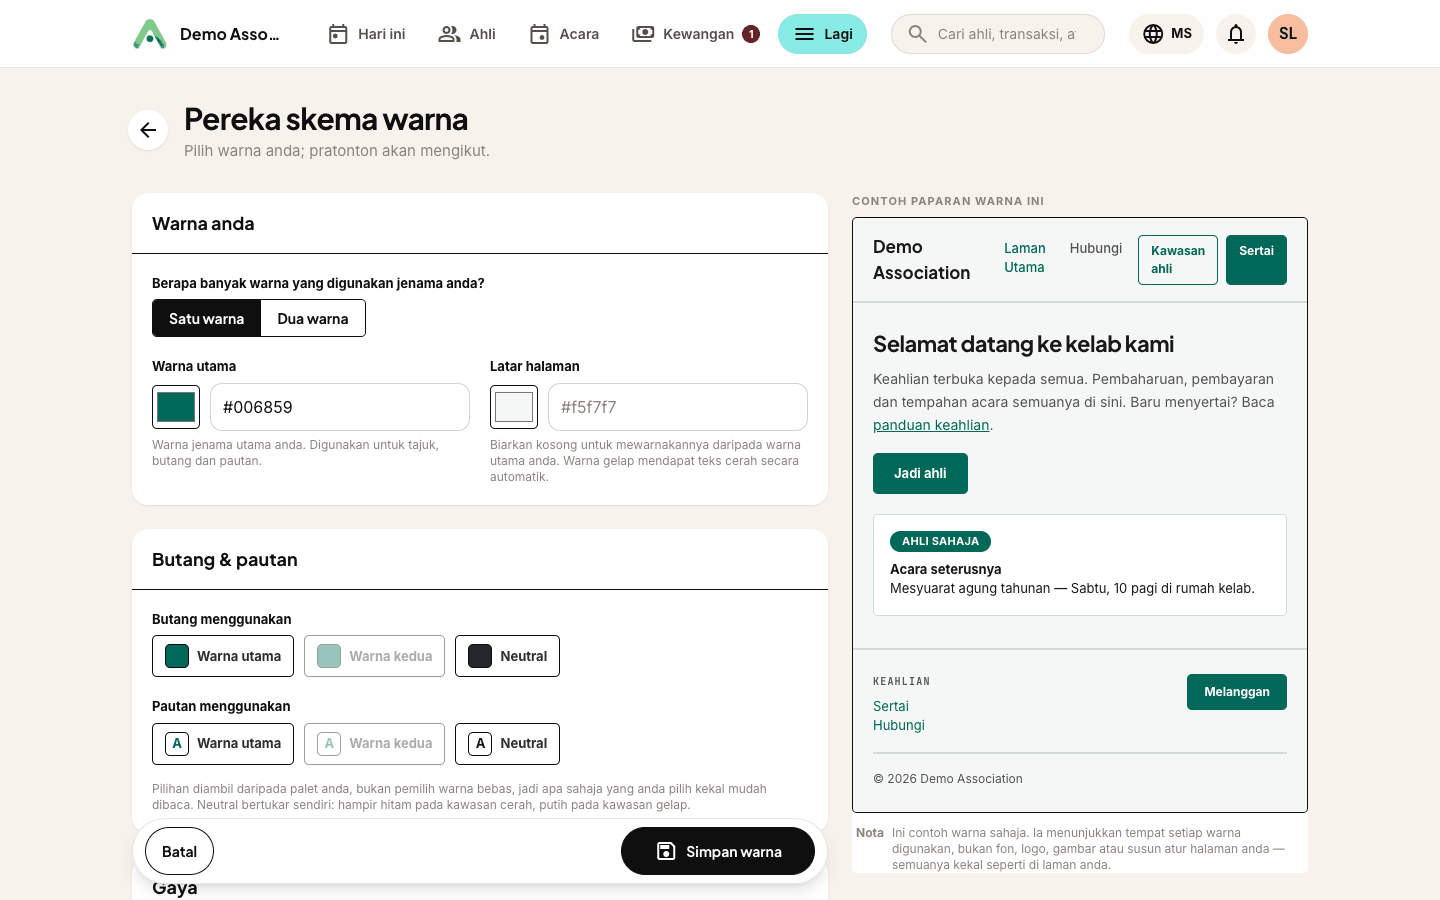
Task: Click the Hubungi link in preview footer
Action: pos(899,725)
